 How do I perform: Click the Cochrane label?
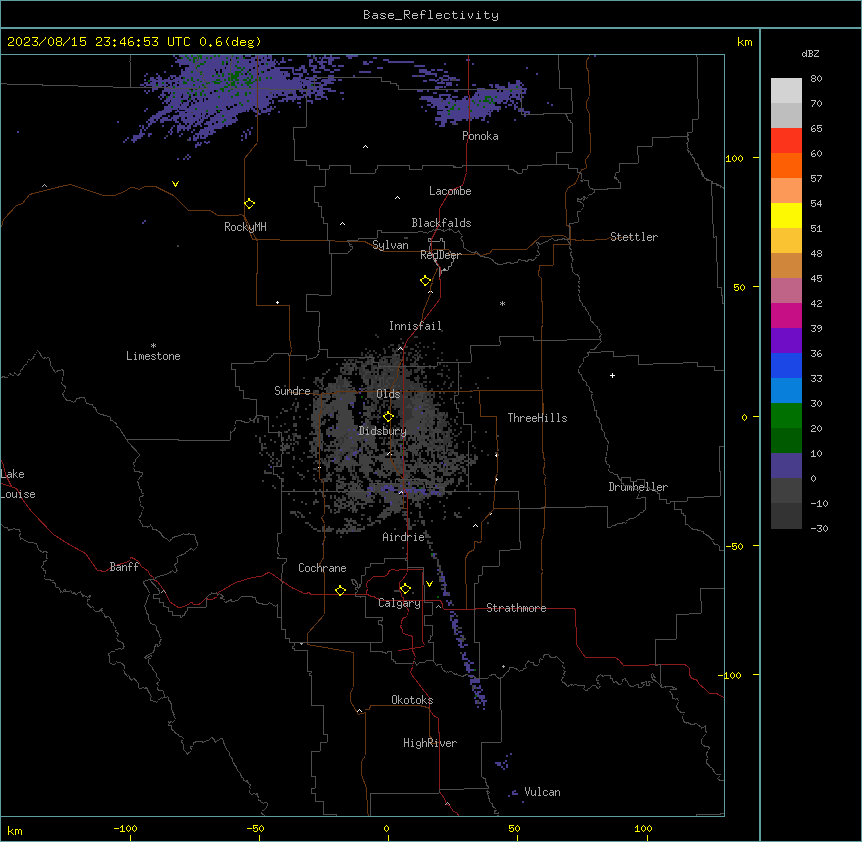(322, 568)
